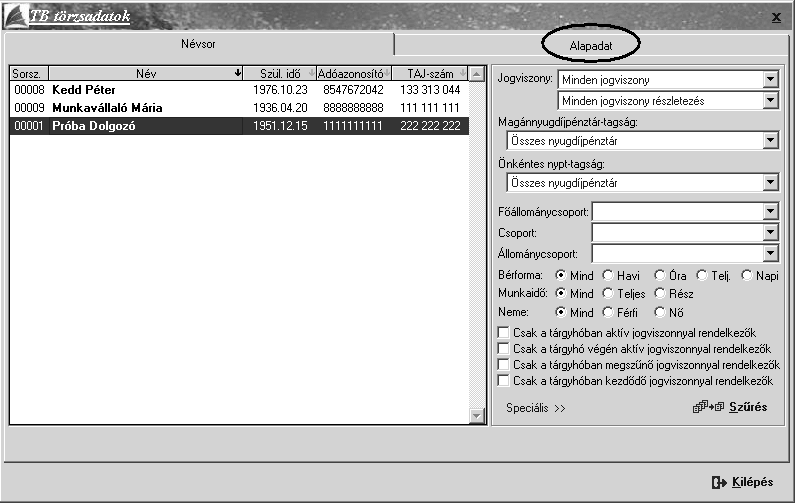Sort by Sorsz. column header
This screenshot has height=503, width=795.
point(27,74)
